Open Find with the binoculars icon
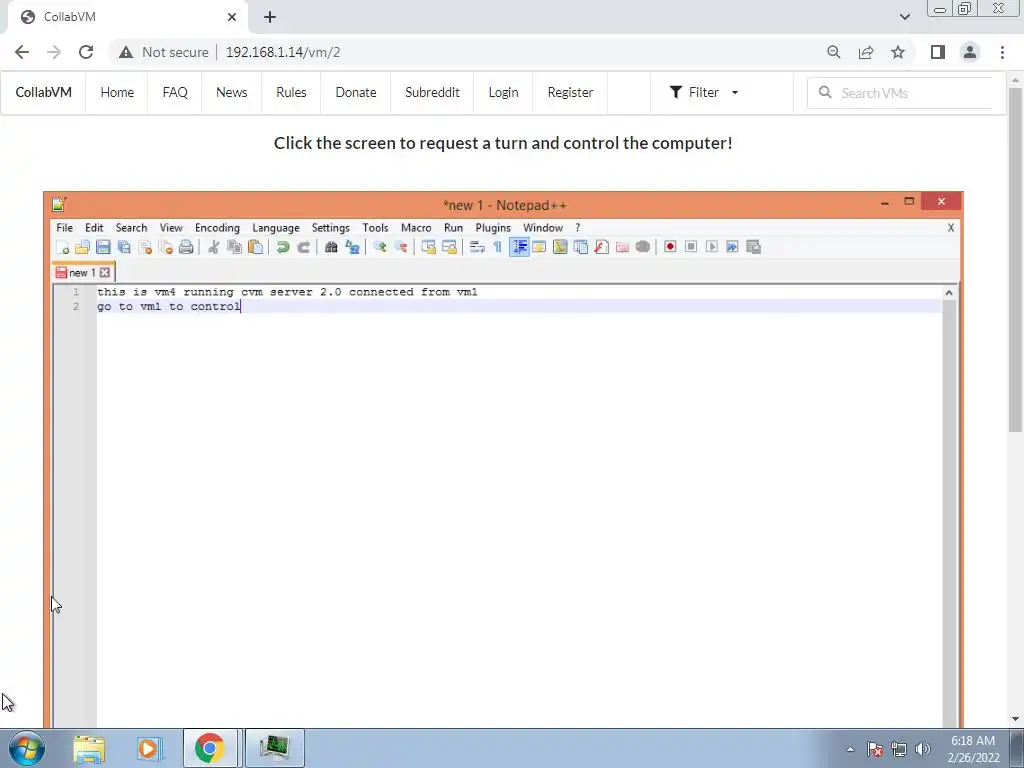Image resolution: width=1024 pixels, height=768 pixels. click(331, 247)
